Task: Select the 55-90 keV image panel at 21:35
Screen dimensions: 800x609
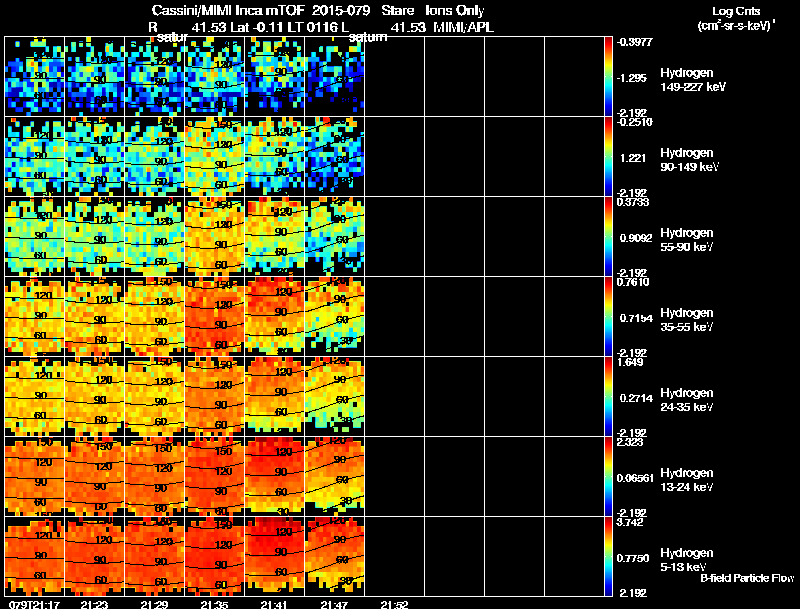Action: (214, 236)
